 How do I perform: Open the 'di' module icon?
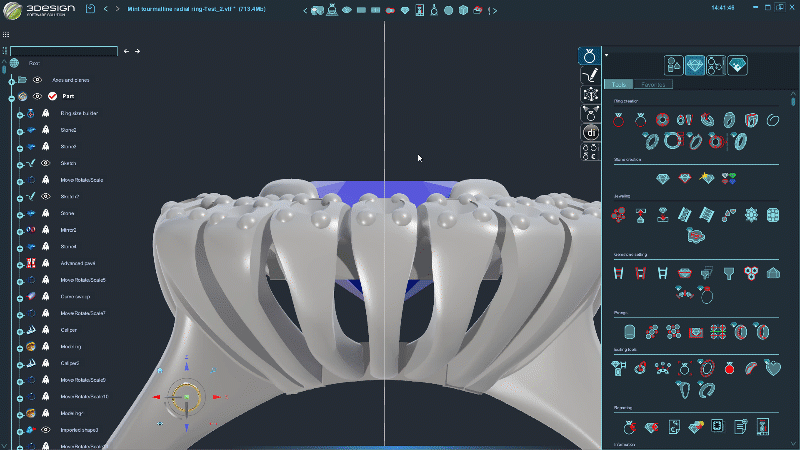click(590, 132)
